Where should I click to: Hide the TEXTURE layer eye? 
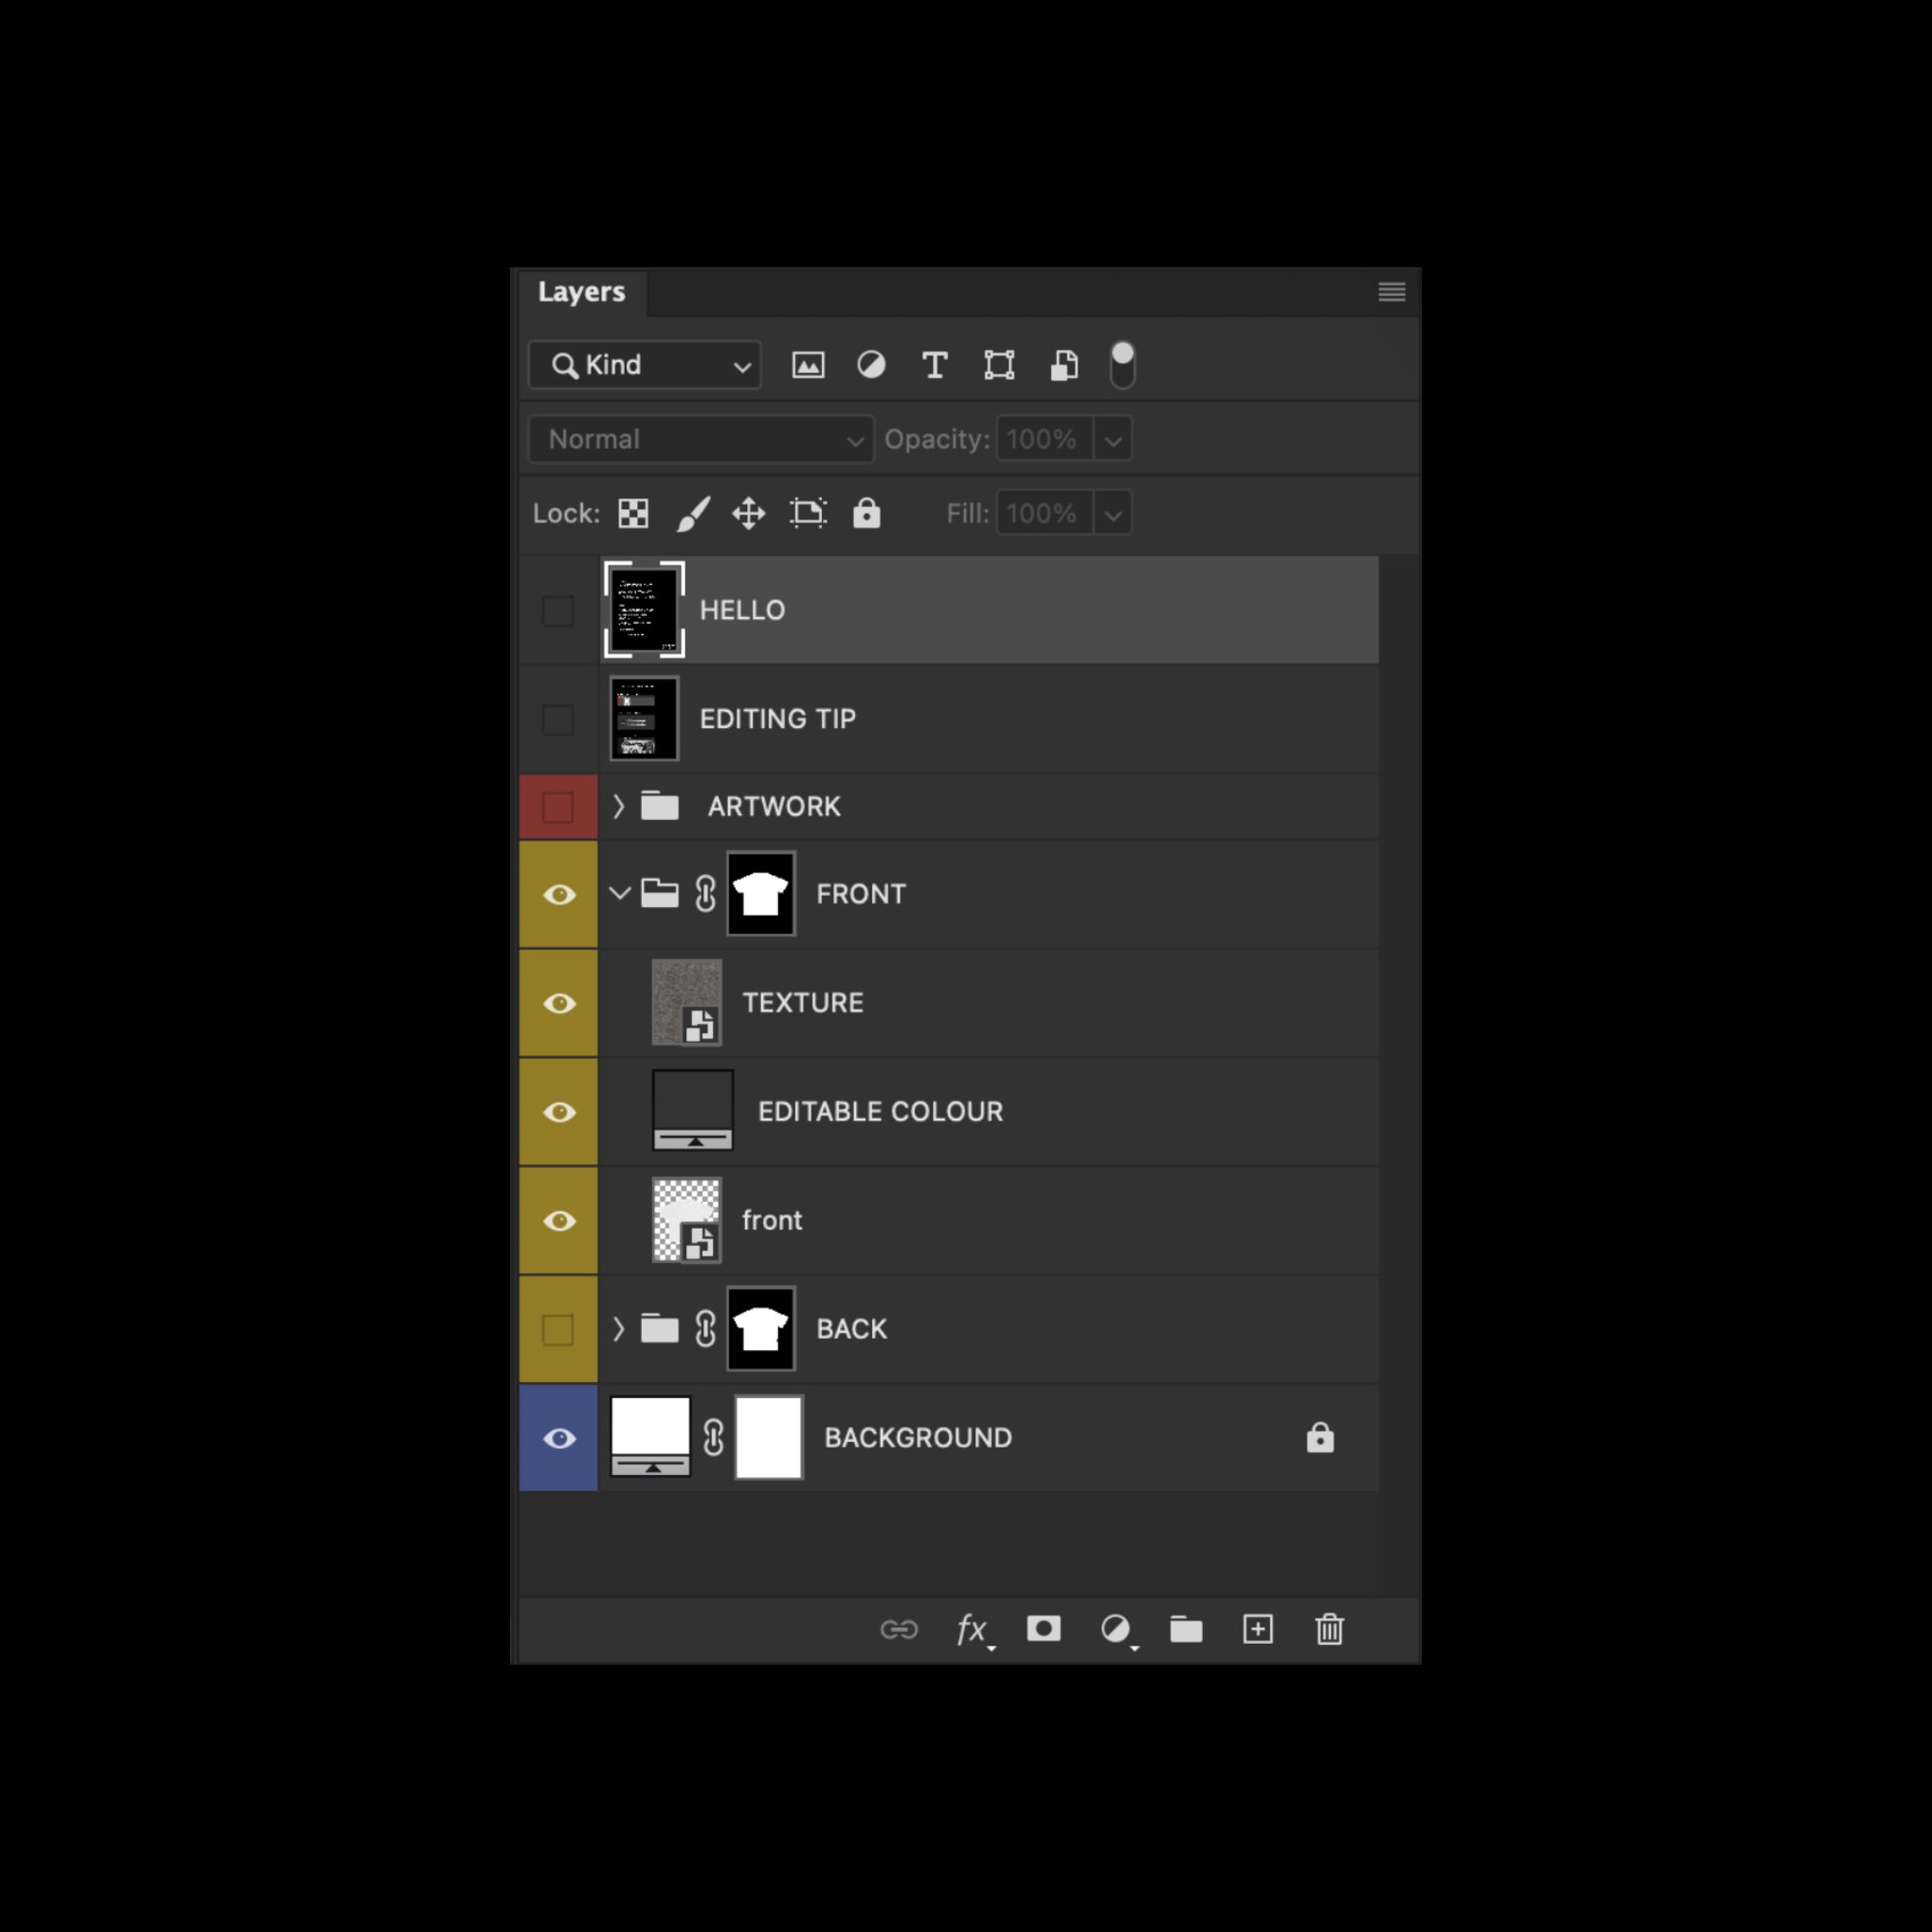tap(559, 1003)
